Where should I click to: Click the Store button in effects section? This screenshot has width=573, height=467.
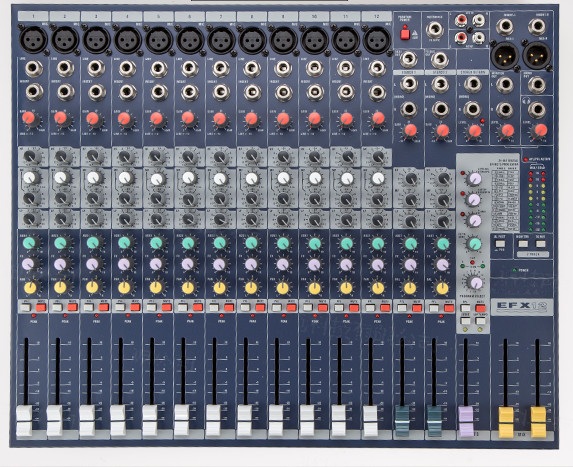pyautogui.click(x=465, y=321)
